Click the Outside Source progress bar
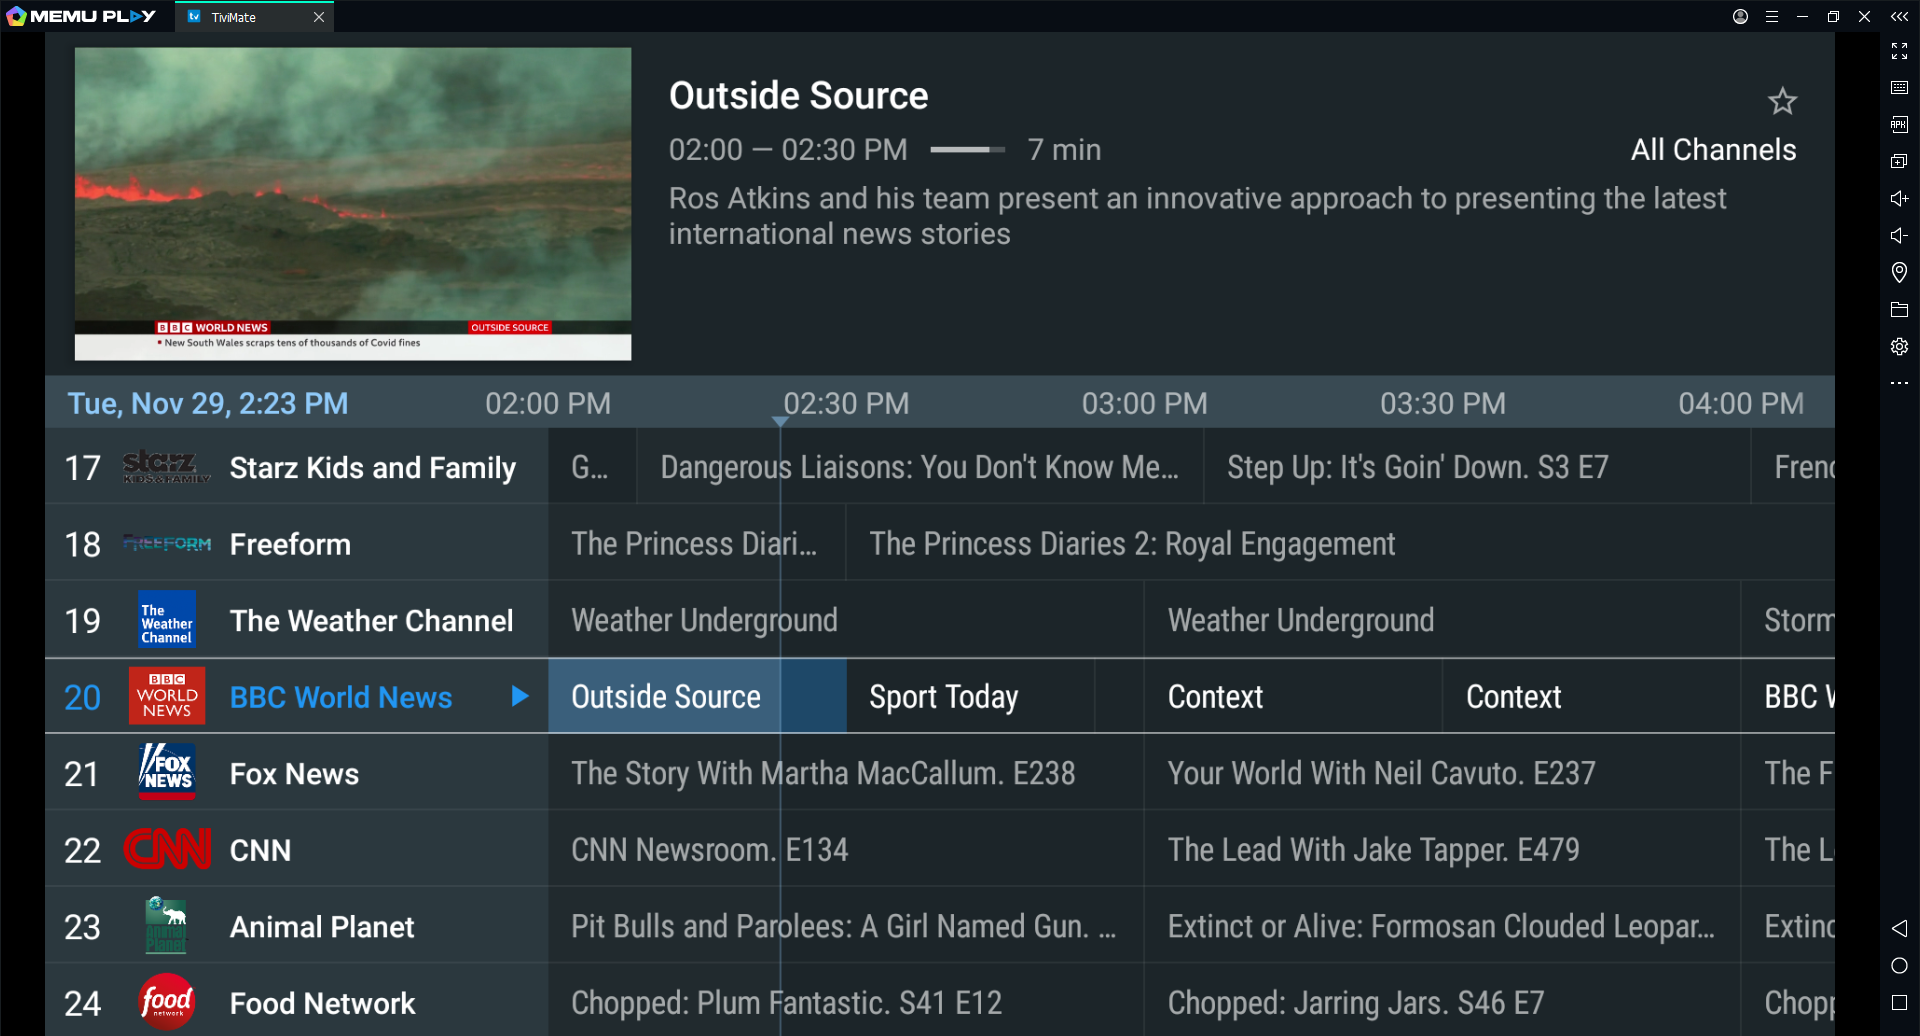The width and height of the screenshot is (1920, 1036). tap(967, 150)
